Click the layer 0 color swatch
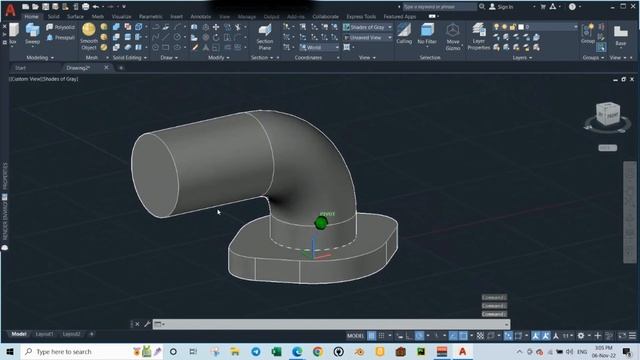Screen dimensions: 640x360 [x=521, y=27]
